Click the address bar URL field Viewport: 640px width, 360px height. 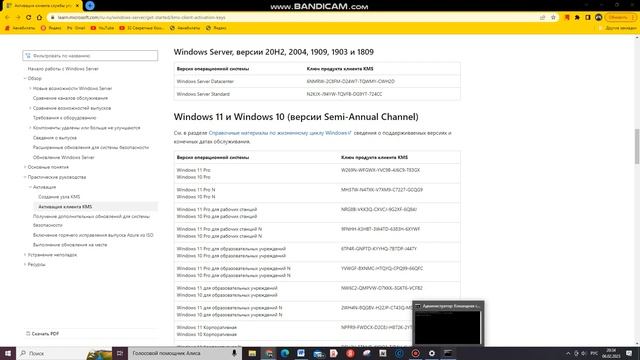(294, 18)
